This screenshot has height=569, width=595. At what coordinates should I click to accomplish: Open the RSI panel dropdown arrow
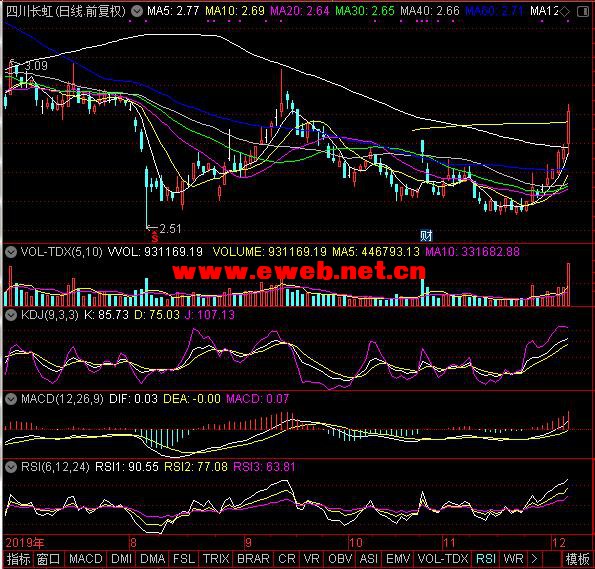[x=11, y=467]
